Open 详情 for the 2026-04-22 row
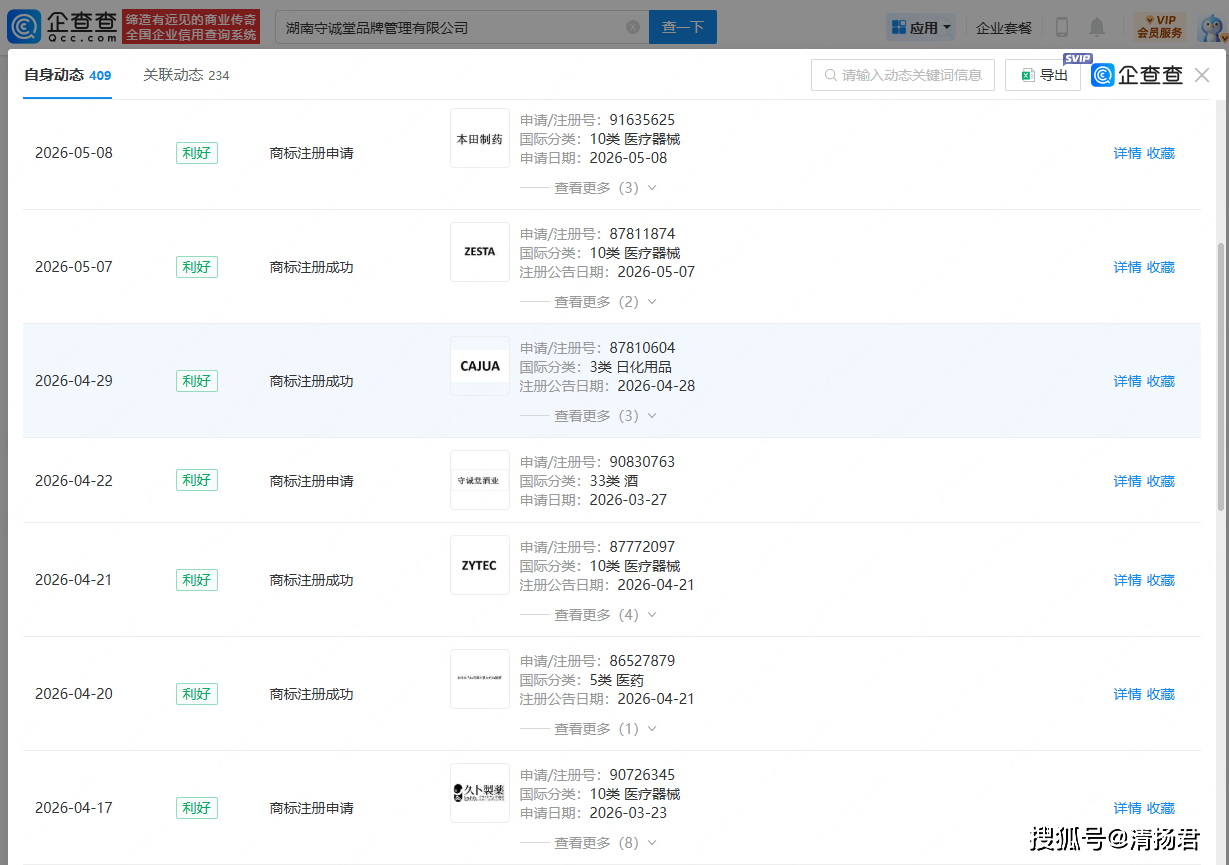Viewport: 1229px width, 865px height. coord(1127,481)
